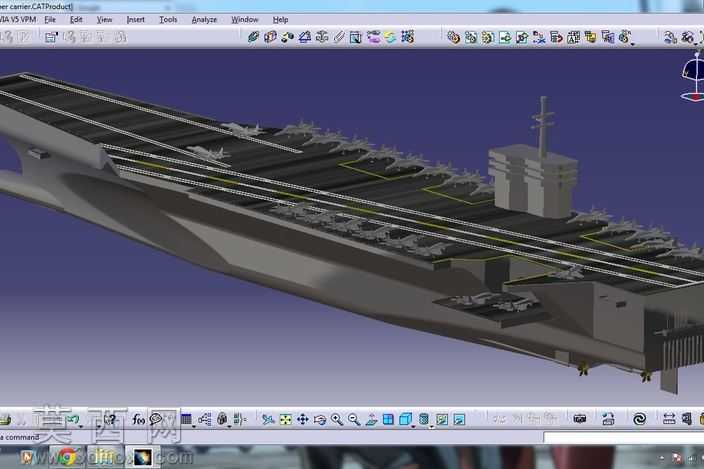This screenshot has width=704, height=469.
Task: Click the Zoom Out magnifier
Action: (x=354, y=419)
